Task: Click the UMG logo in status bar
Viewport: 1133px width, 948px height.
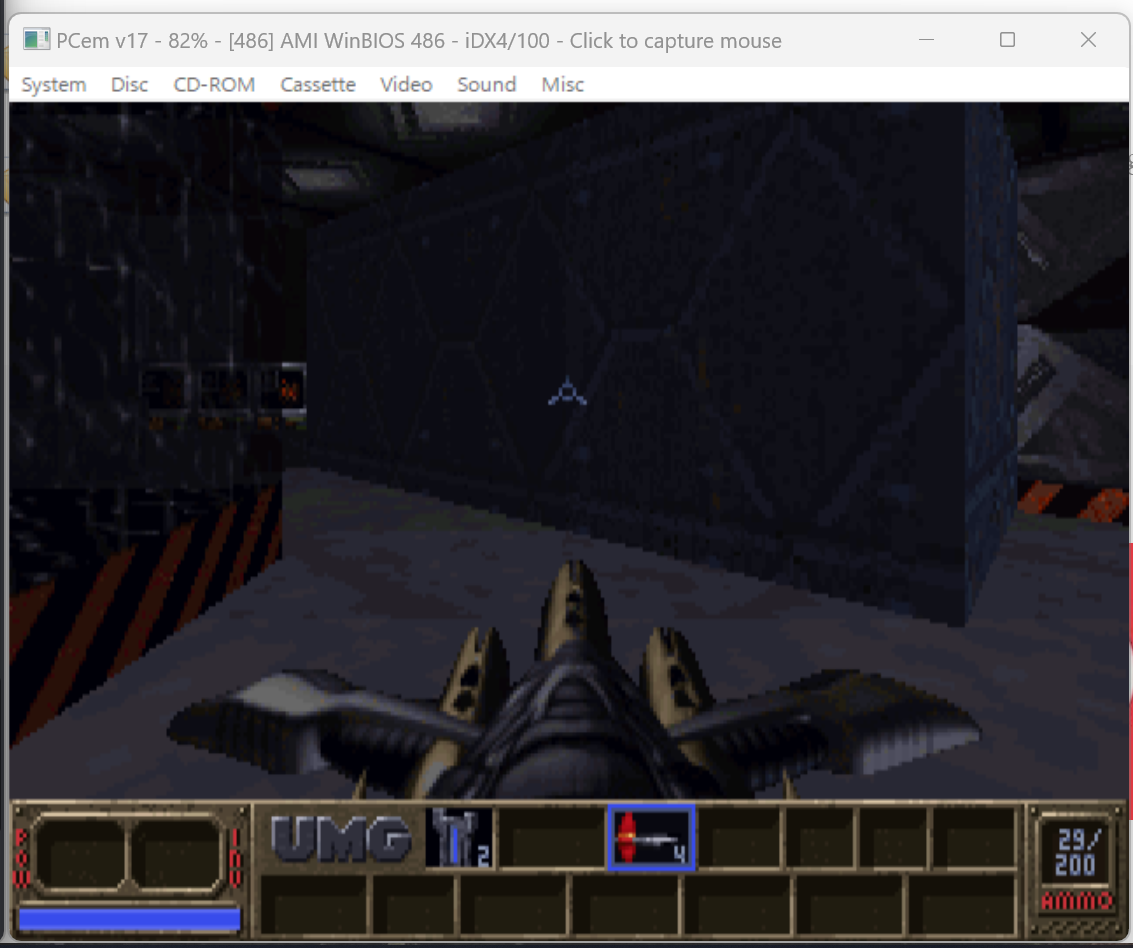Action: tap(341, 838)
